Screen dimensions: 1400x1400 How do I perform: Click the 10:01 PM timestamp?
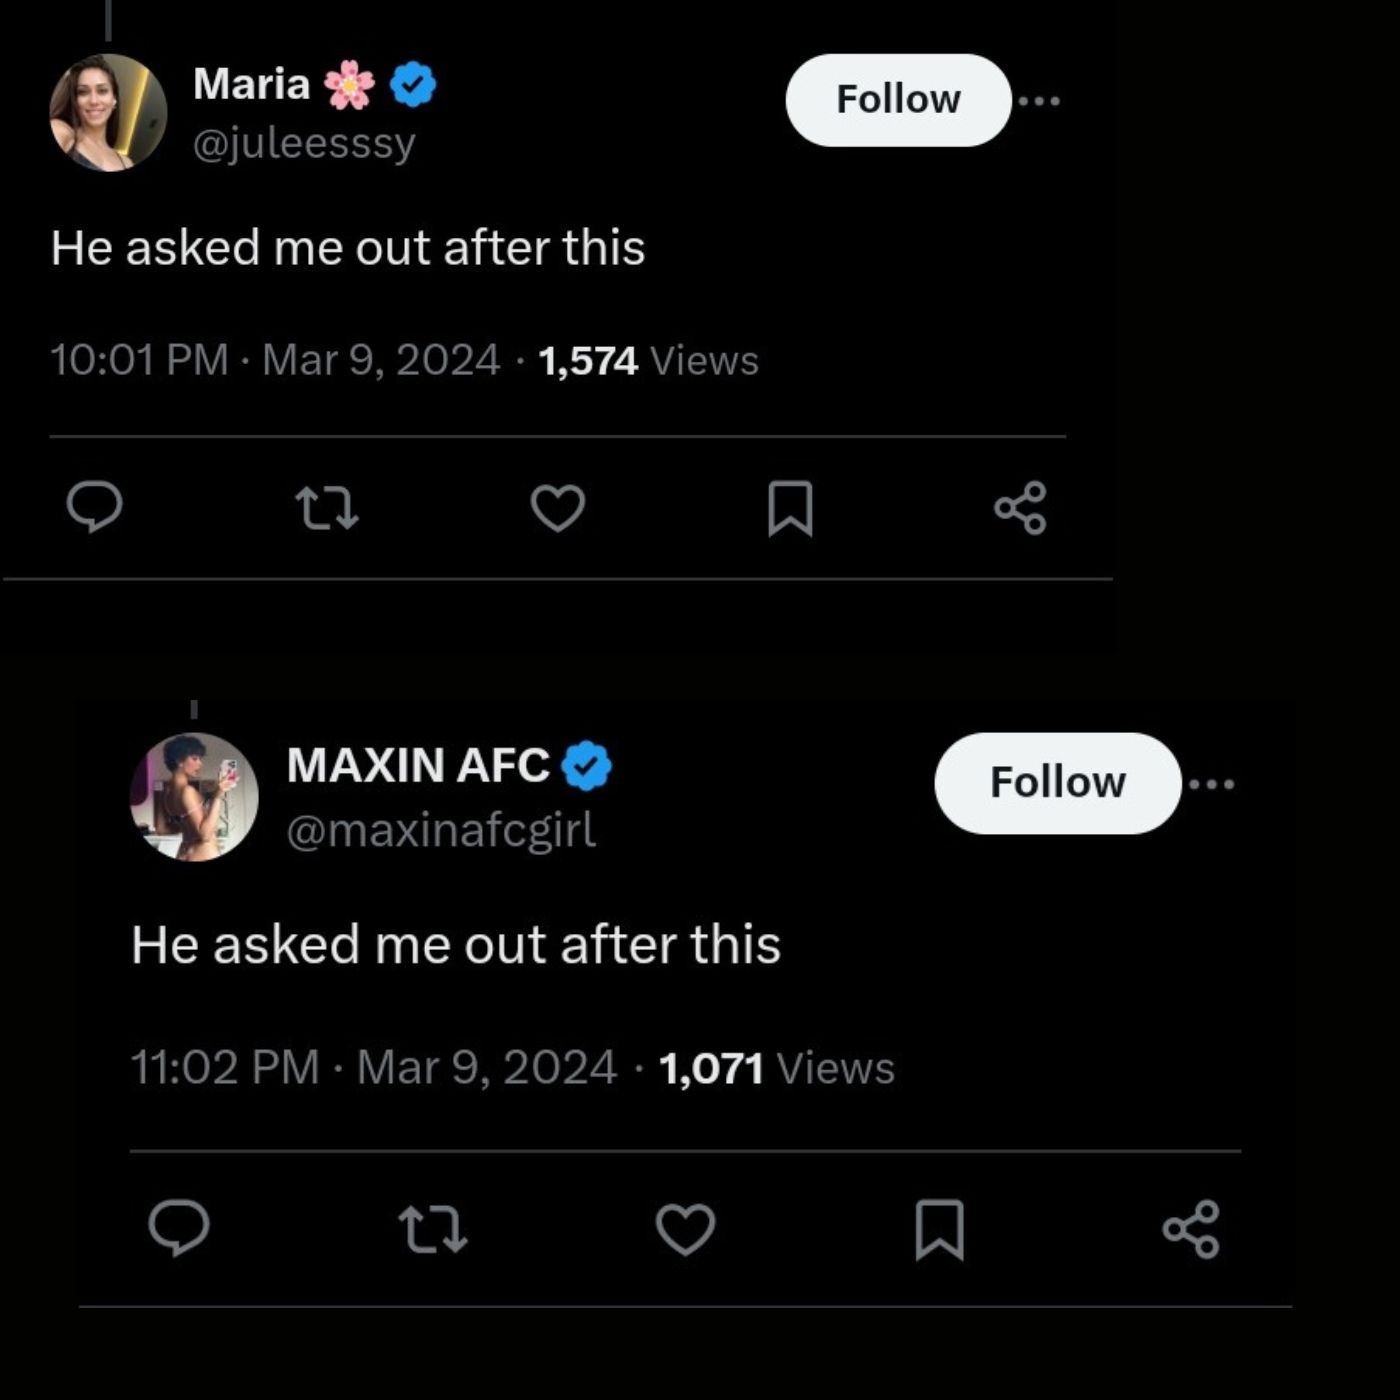(x=139, y=360)
